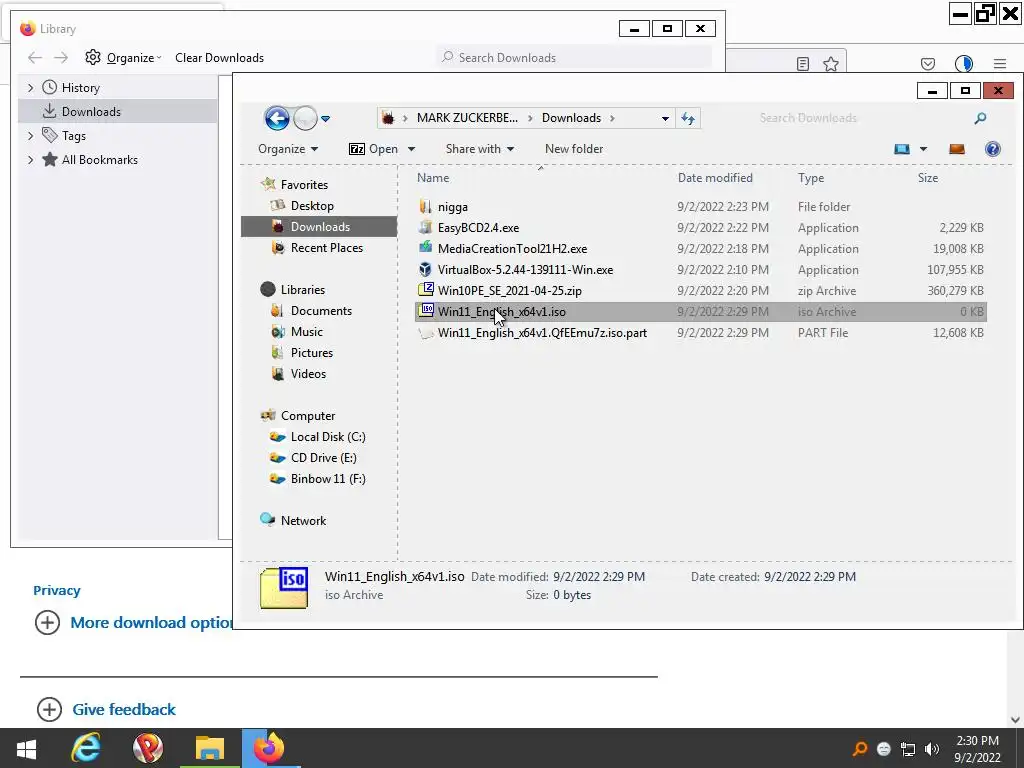Open Music library
The image size is (1024, 768).
coord(306,332)
